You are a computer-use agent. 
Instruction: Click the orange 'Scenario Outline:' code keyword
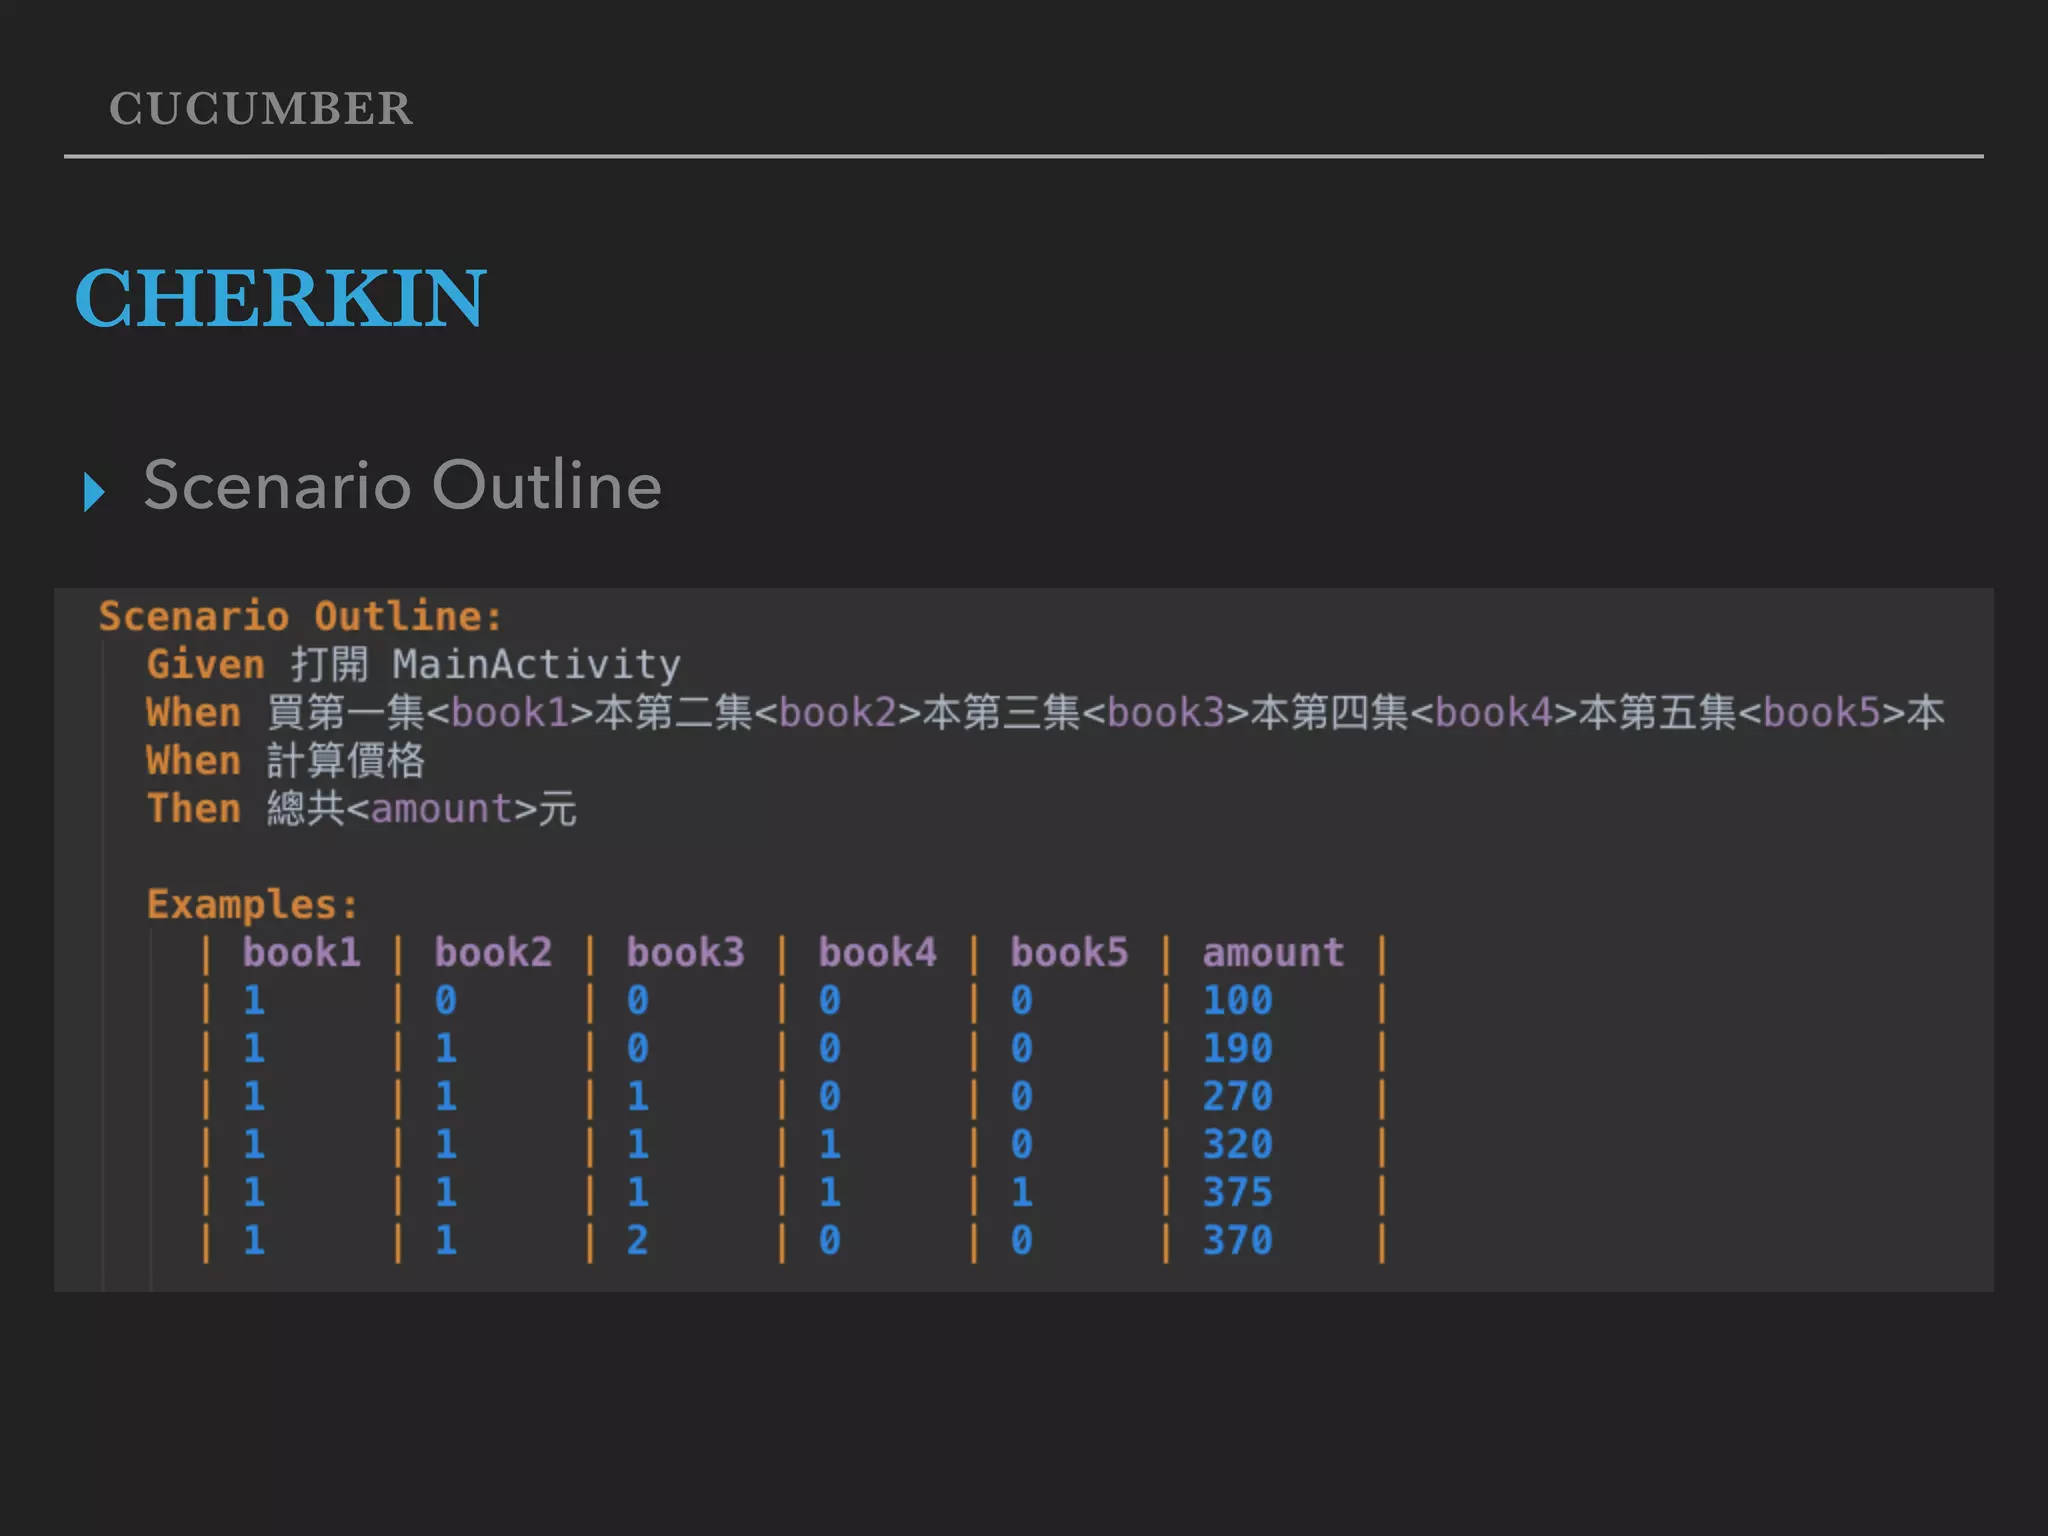[299, 616]
